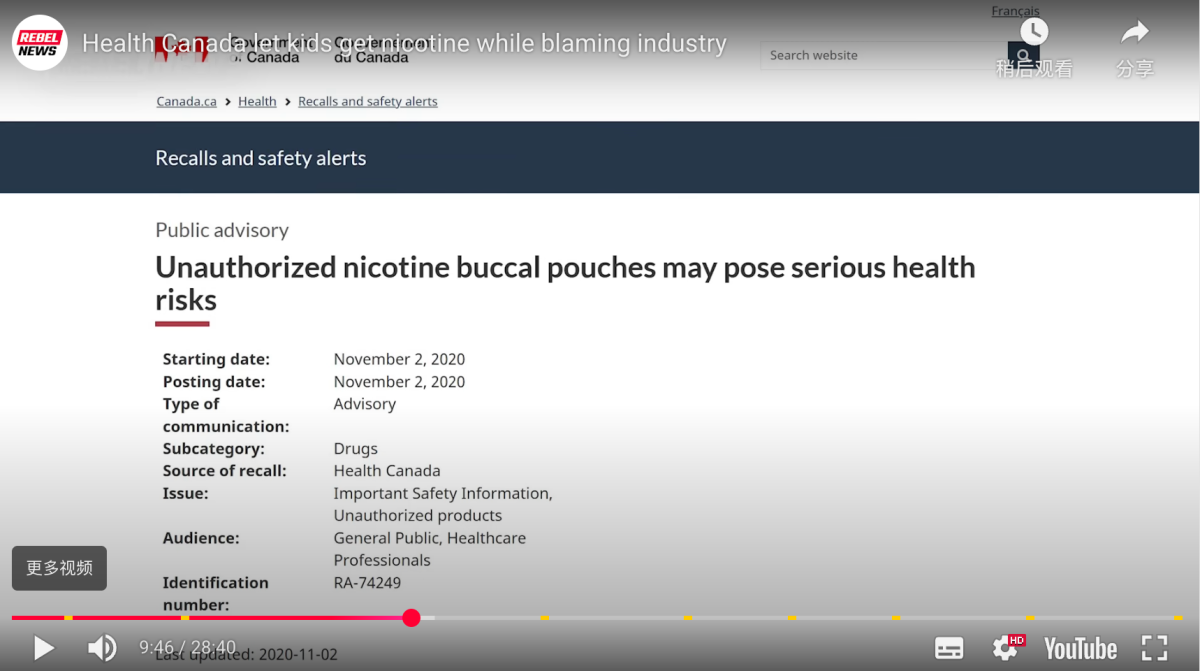Switch language via Français link
The height and width of the screenshot is (671, 1200).
coord(1015,11)
